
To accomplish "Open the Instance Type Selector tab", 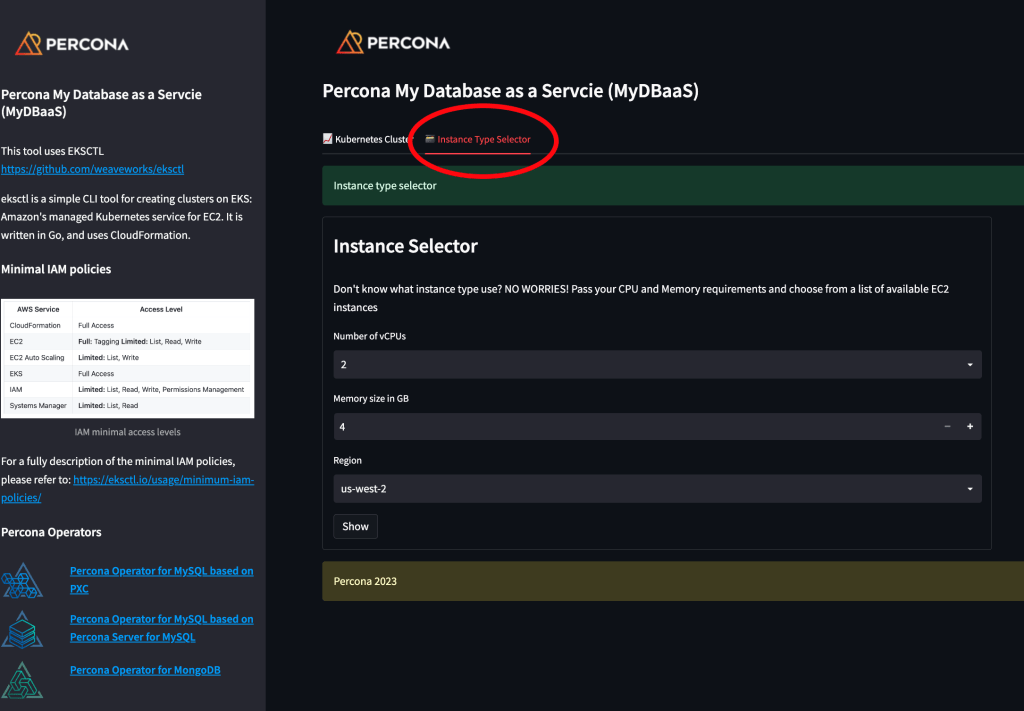I will point(484,139).
